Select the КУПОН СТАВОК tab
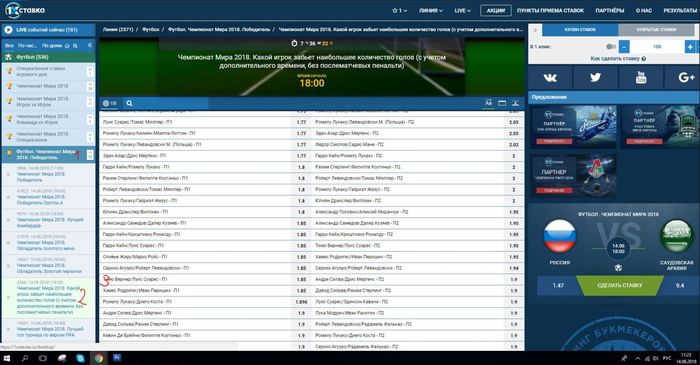 pyautogui.click(x=580, y=29)
